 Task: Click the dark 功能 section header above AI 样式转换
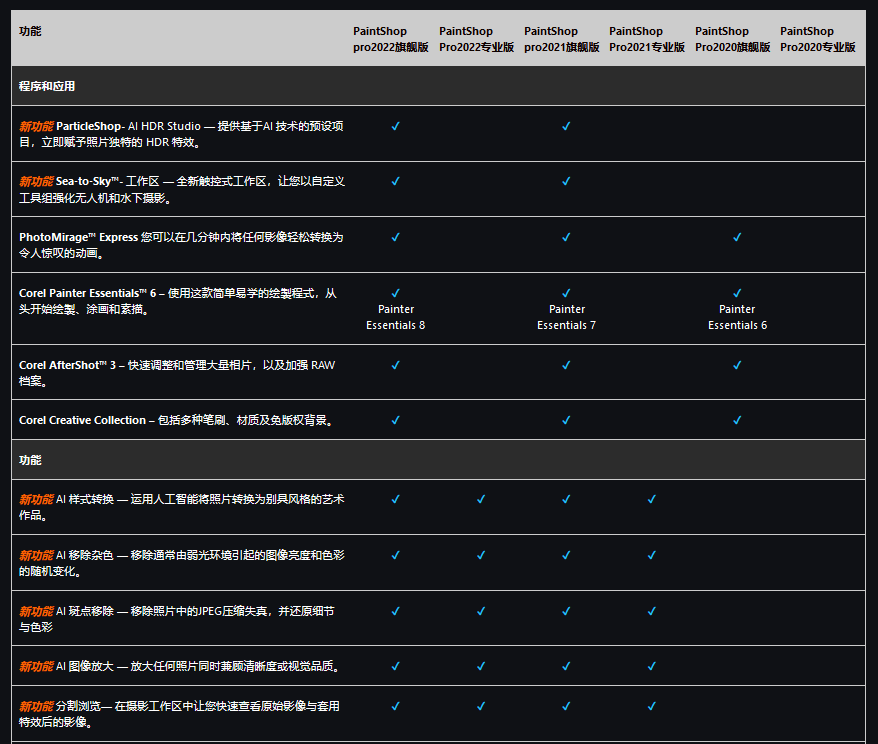(x=30, y=460)
